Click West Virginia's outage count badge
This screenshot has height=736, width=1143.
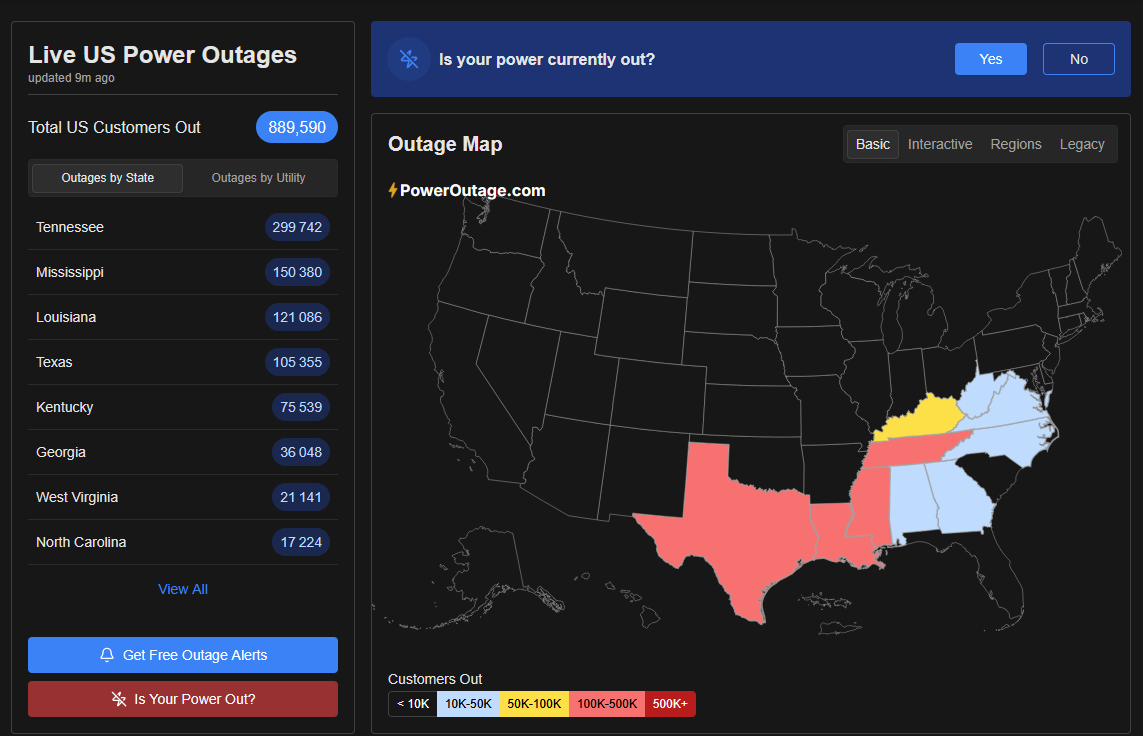coord(301,497)
